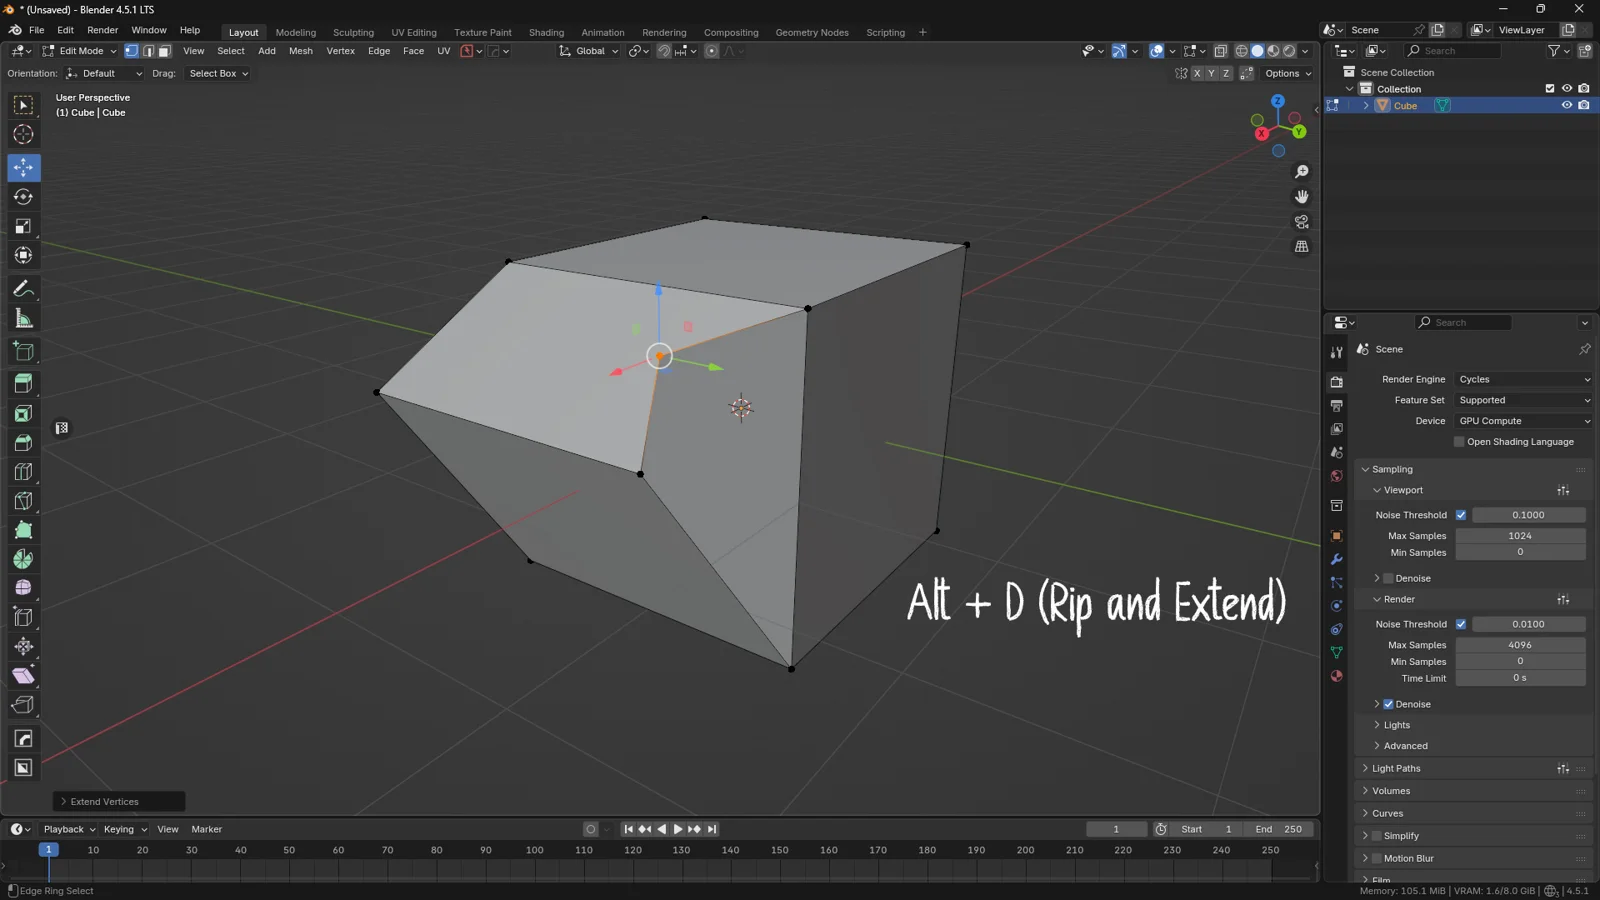The width and height of the screenshot is (1600, 900).
Task: Activate the Rotate tool
Action: 23,197
